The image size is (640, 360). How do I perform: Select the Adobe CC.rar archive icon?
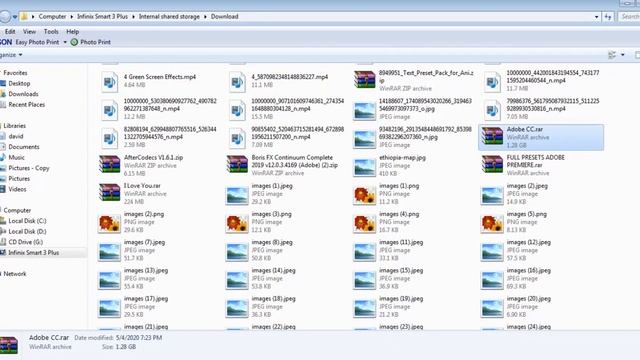492,136
